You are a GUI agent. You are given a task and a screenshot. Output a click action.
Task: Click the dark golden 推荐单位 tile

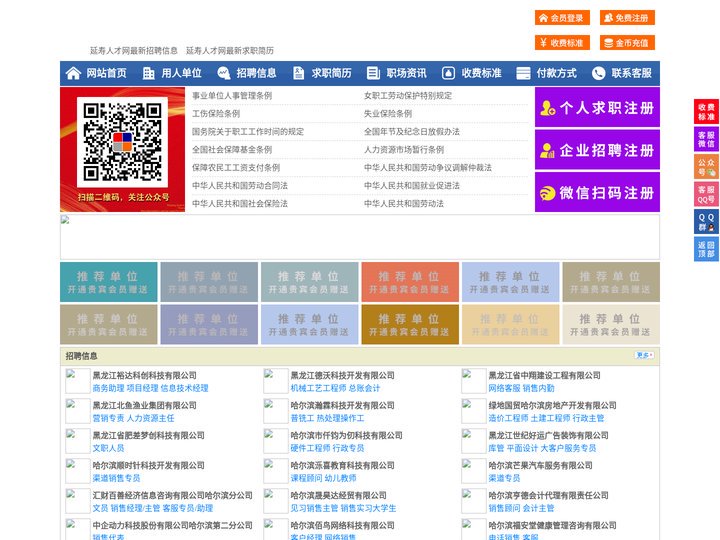(x=410, y=325)
